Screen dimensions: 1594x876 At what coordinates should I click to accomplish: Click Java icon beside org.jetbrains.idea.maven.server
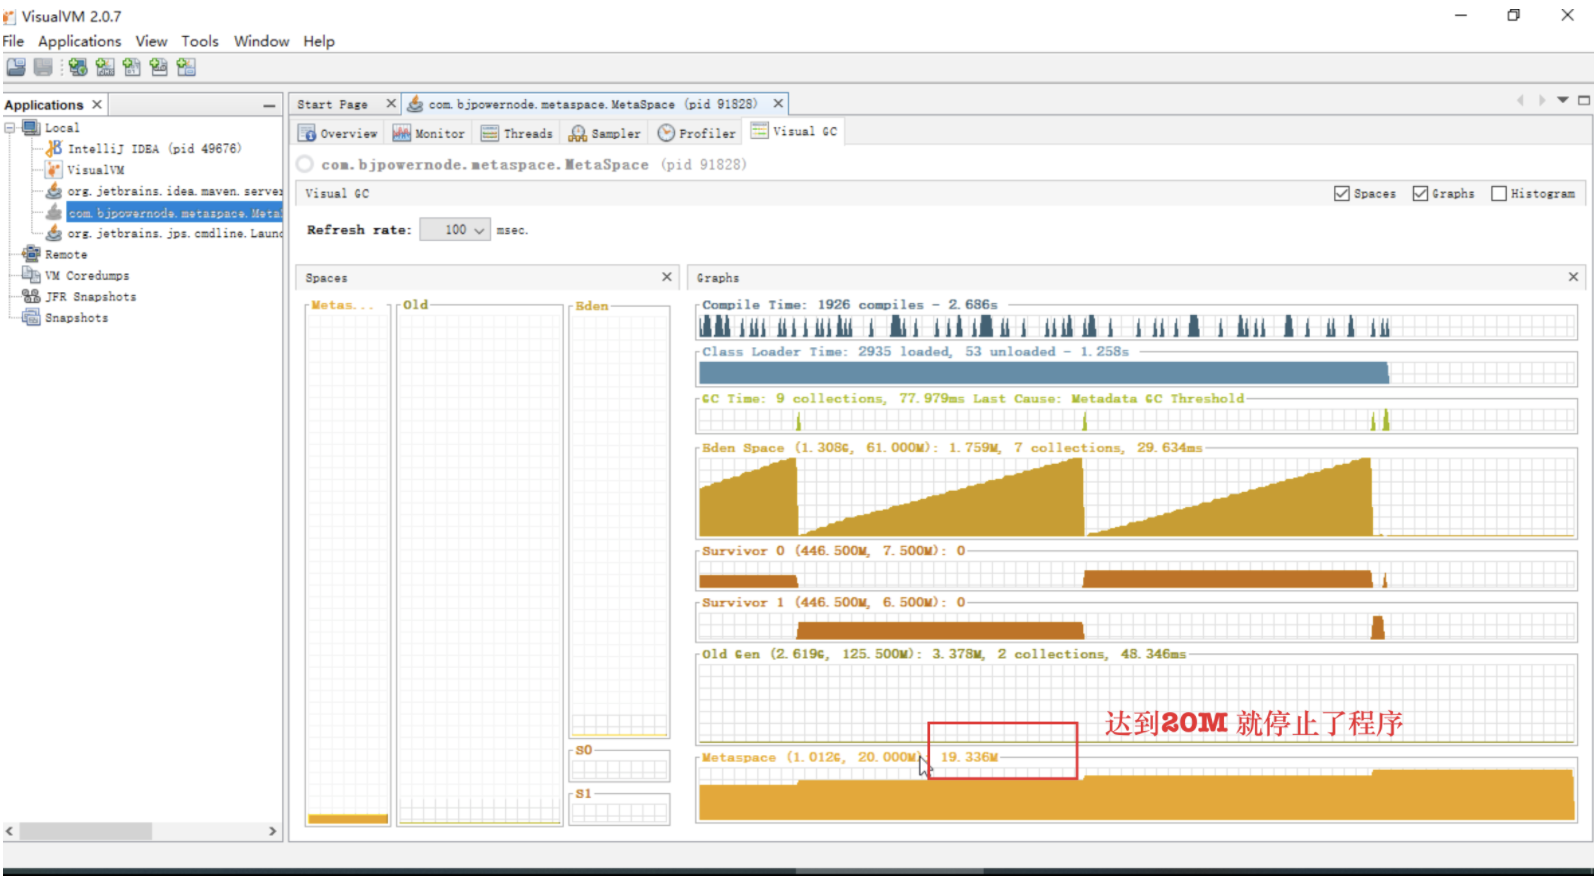(x=54, y=190)
